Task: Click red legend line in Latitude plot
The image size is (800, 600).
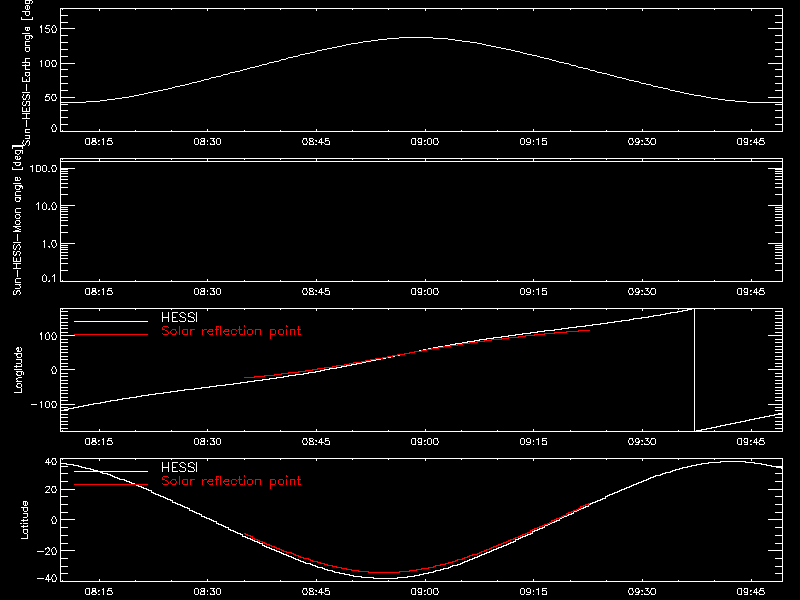Action: coord(111,485)
